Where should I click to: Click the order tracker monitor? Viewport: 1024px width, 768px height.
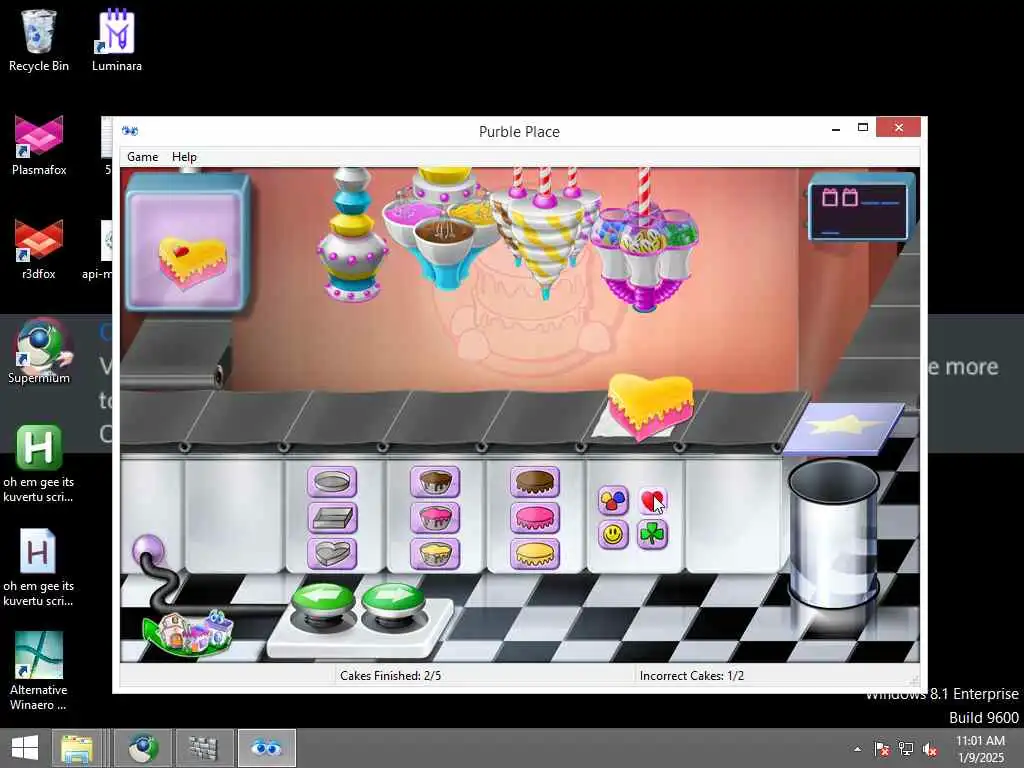[860, 207]
